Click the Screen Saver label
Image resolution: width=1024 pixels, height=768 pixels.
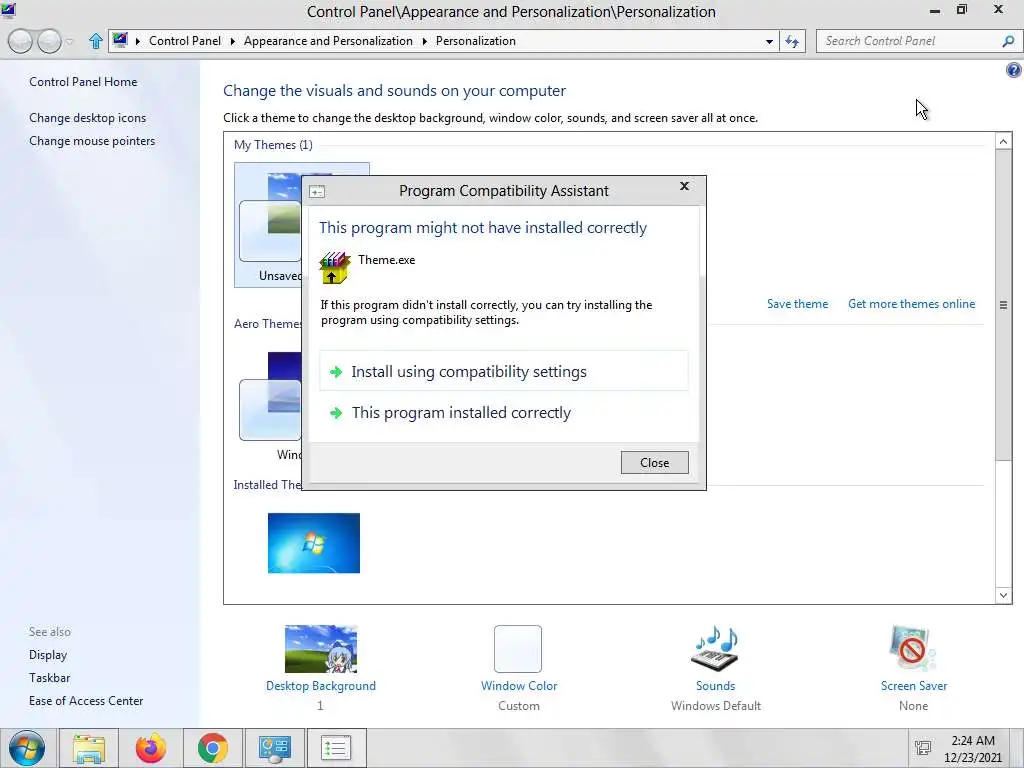point(914,686)
